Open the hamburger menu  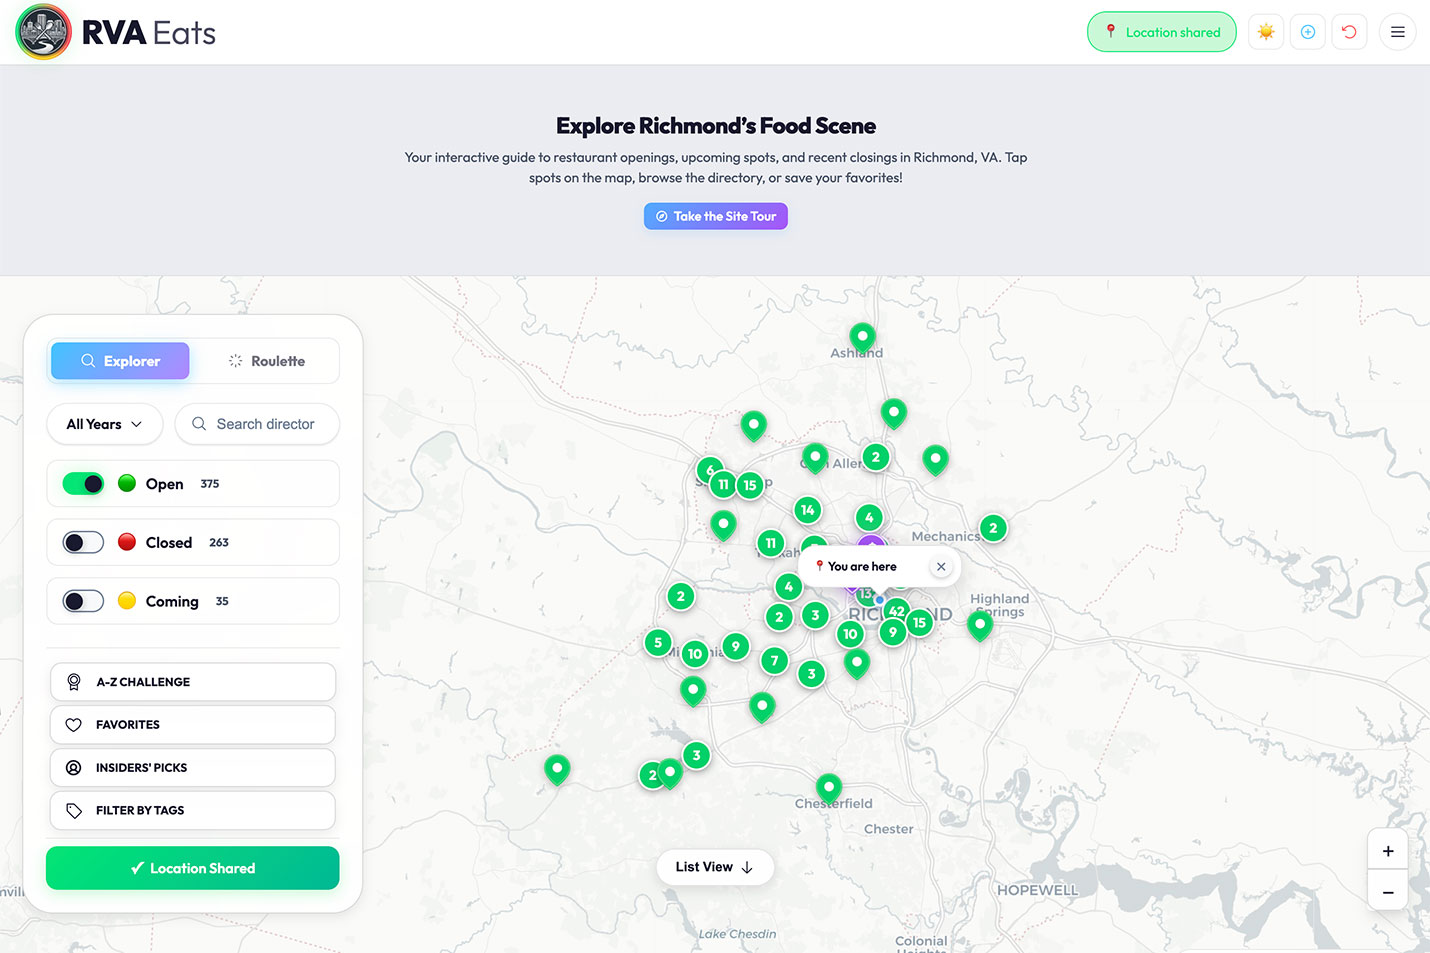pyautogui.click(x=1397, y=32)
